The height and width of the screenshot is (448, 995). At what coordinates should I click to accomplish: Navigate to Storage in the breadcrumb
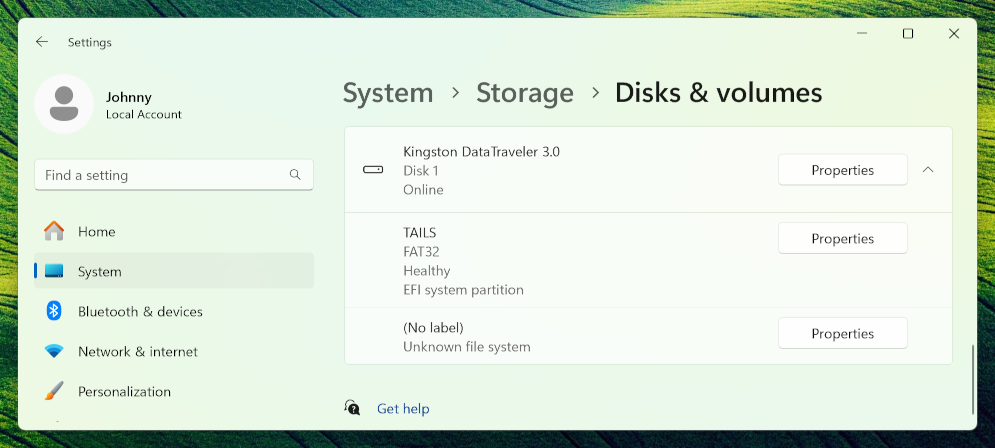tap(525, 93)
